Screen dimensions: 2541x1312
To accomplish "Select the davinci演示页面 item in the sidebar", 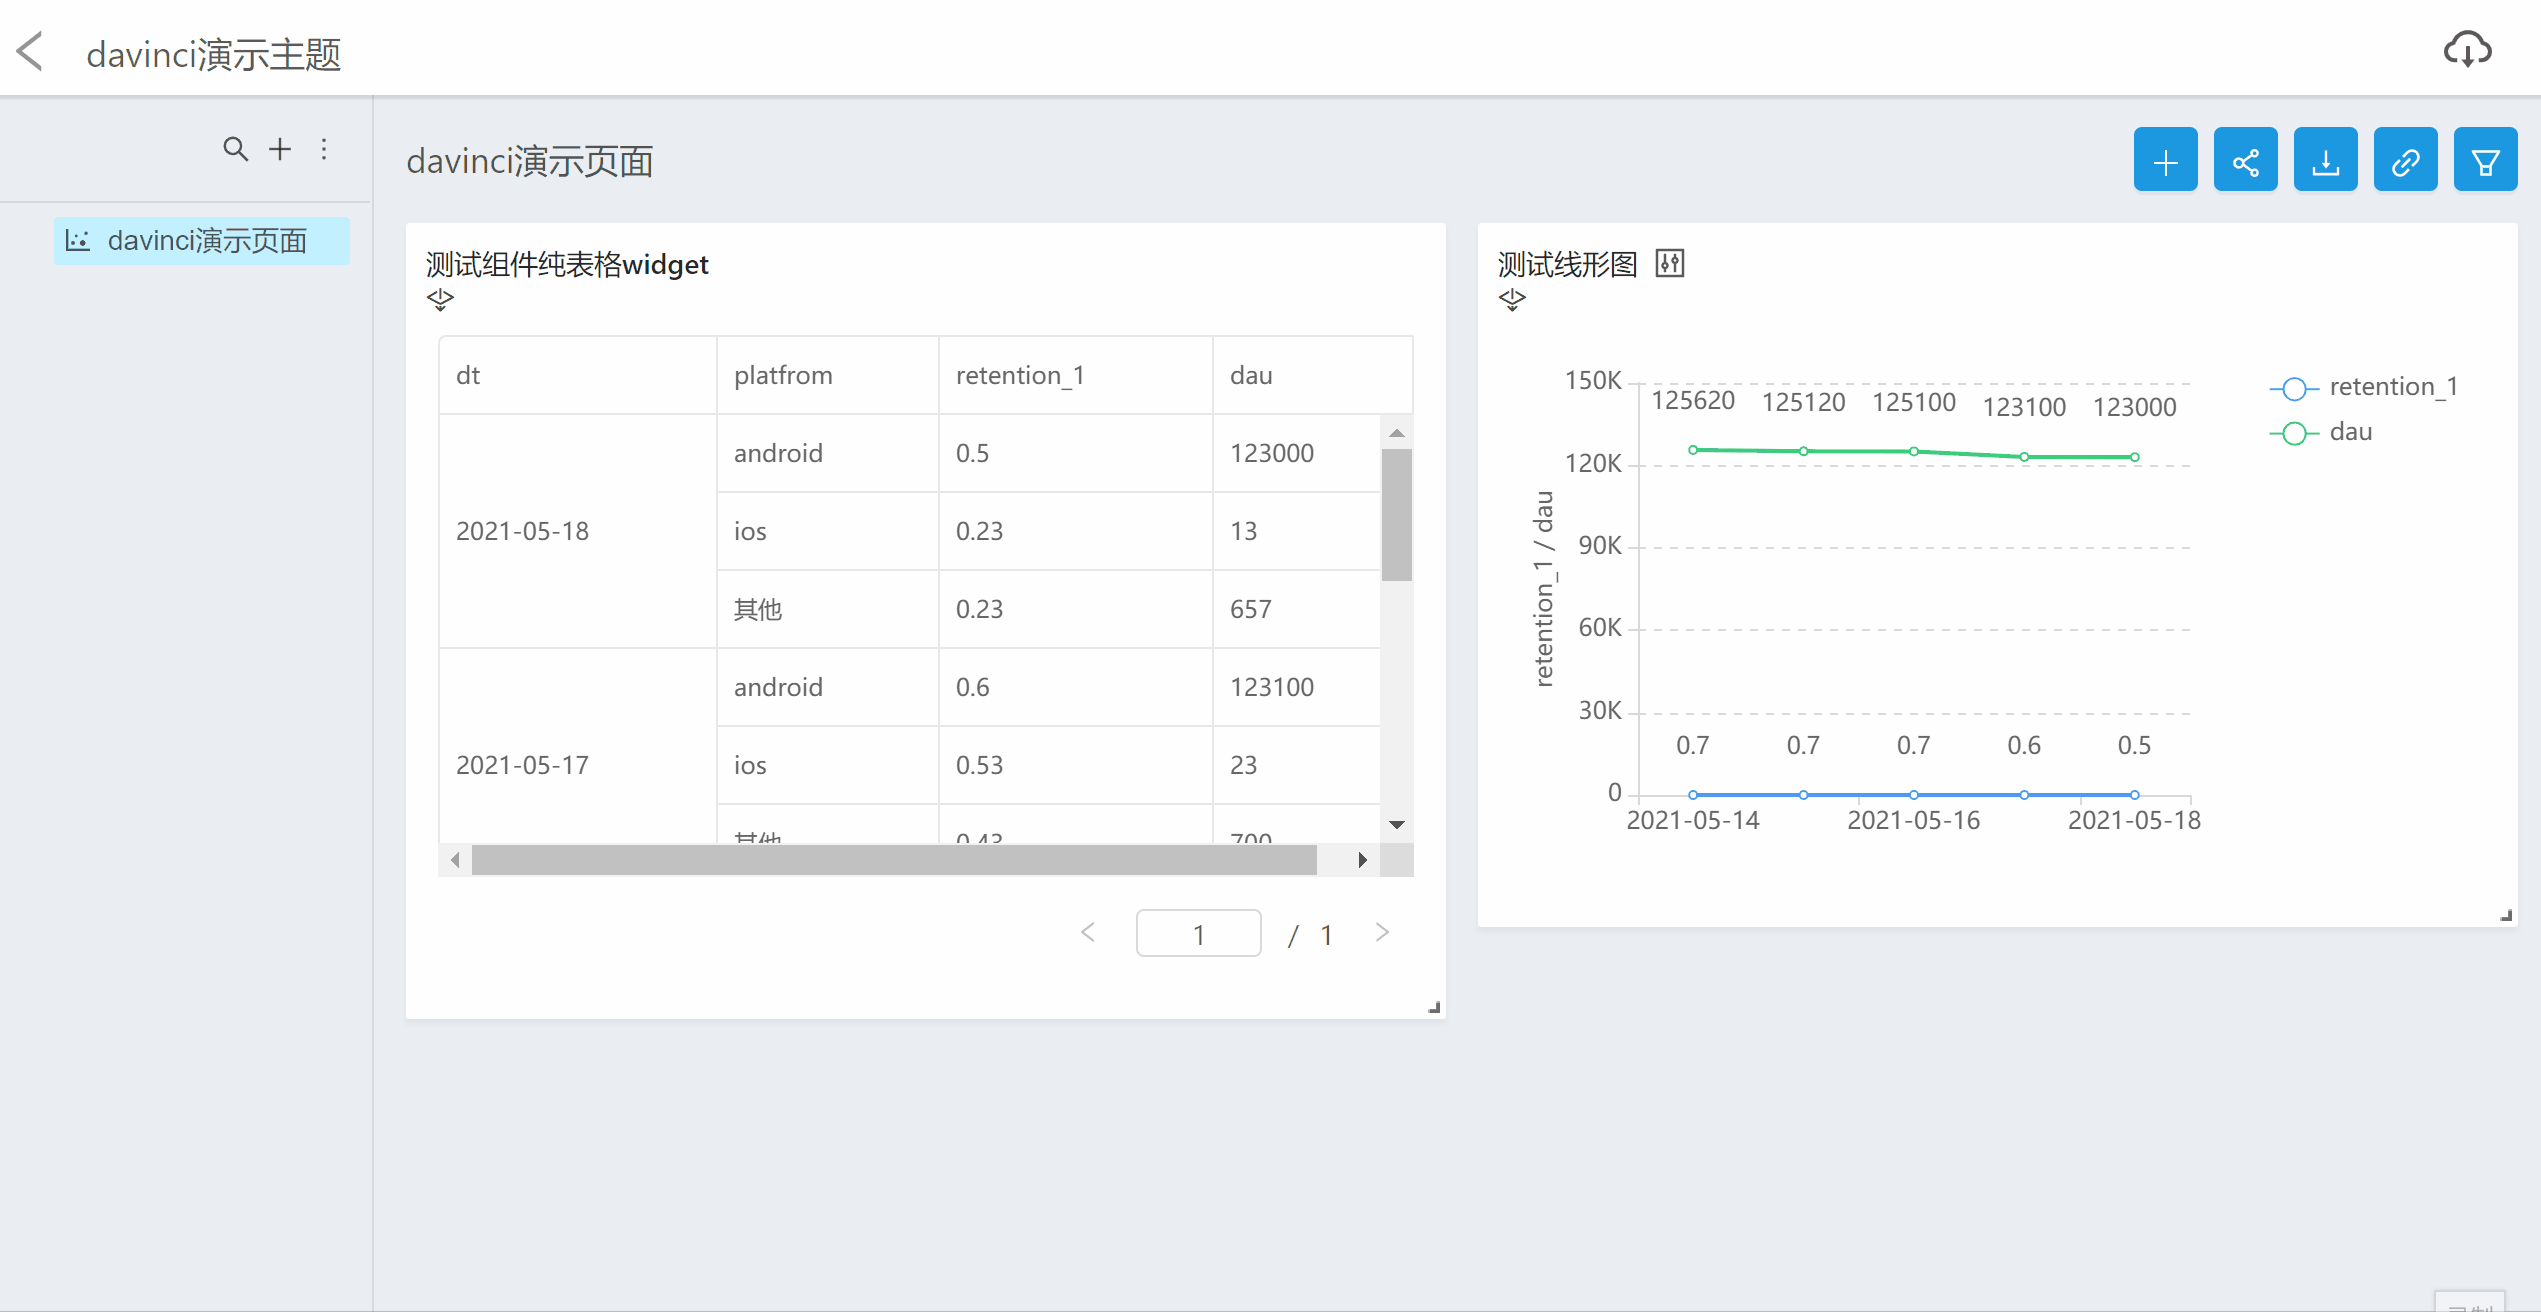I will coord(201,240).
